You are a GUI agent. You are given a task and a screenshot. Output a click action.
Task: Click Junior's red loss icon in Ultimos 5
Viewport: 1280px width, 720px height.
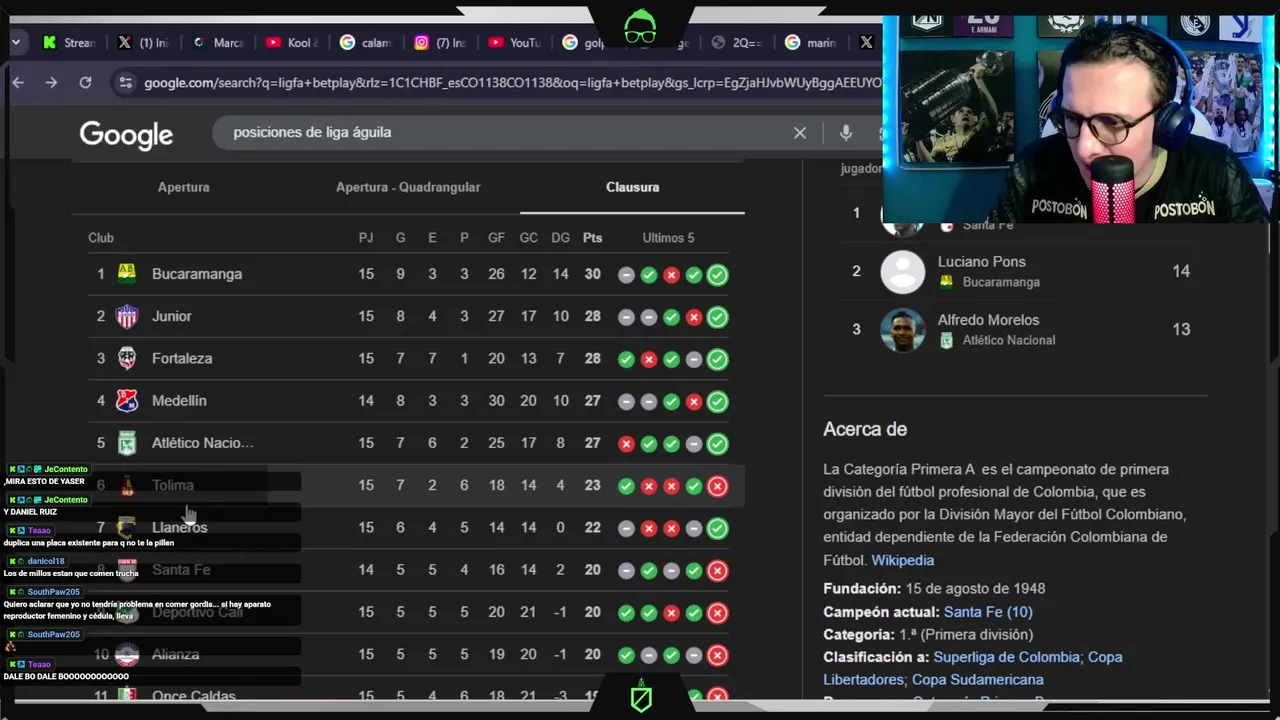694,317
